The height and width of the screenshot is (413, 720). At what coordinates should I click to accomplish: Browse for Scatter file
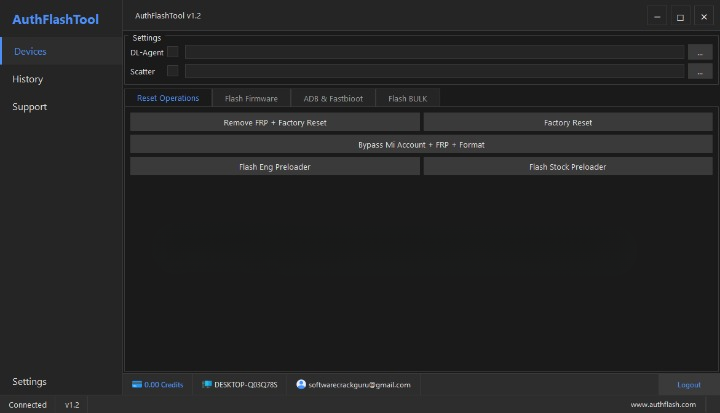pos(700,71)
